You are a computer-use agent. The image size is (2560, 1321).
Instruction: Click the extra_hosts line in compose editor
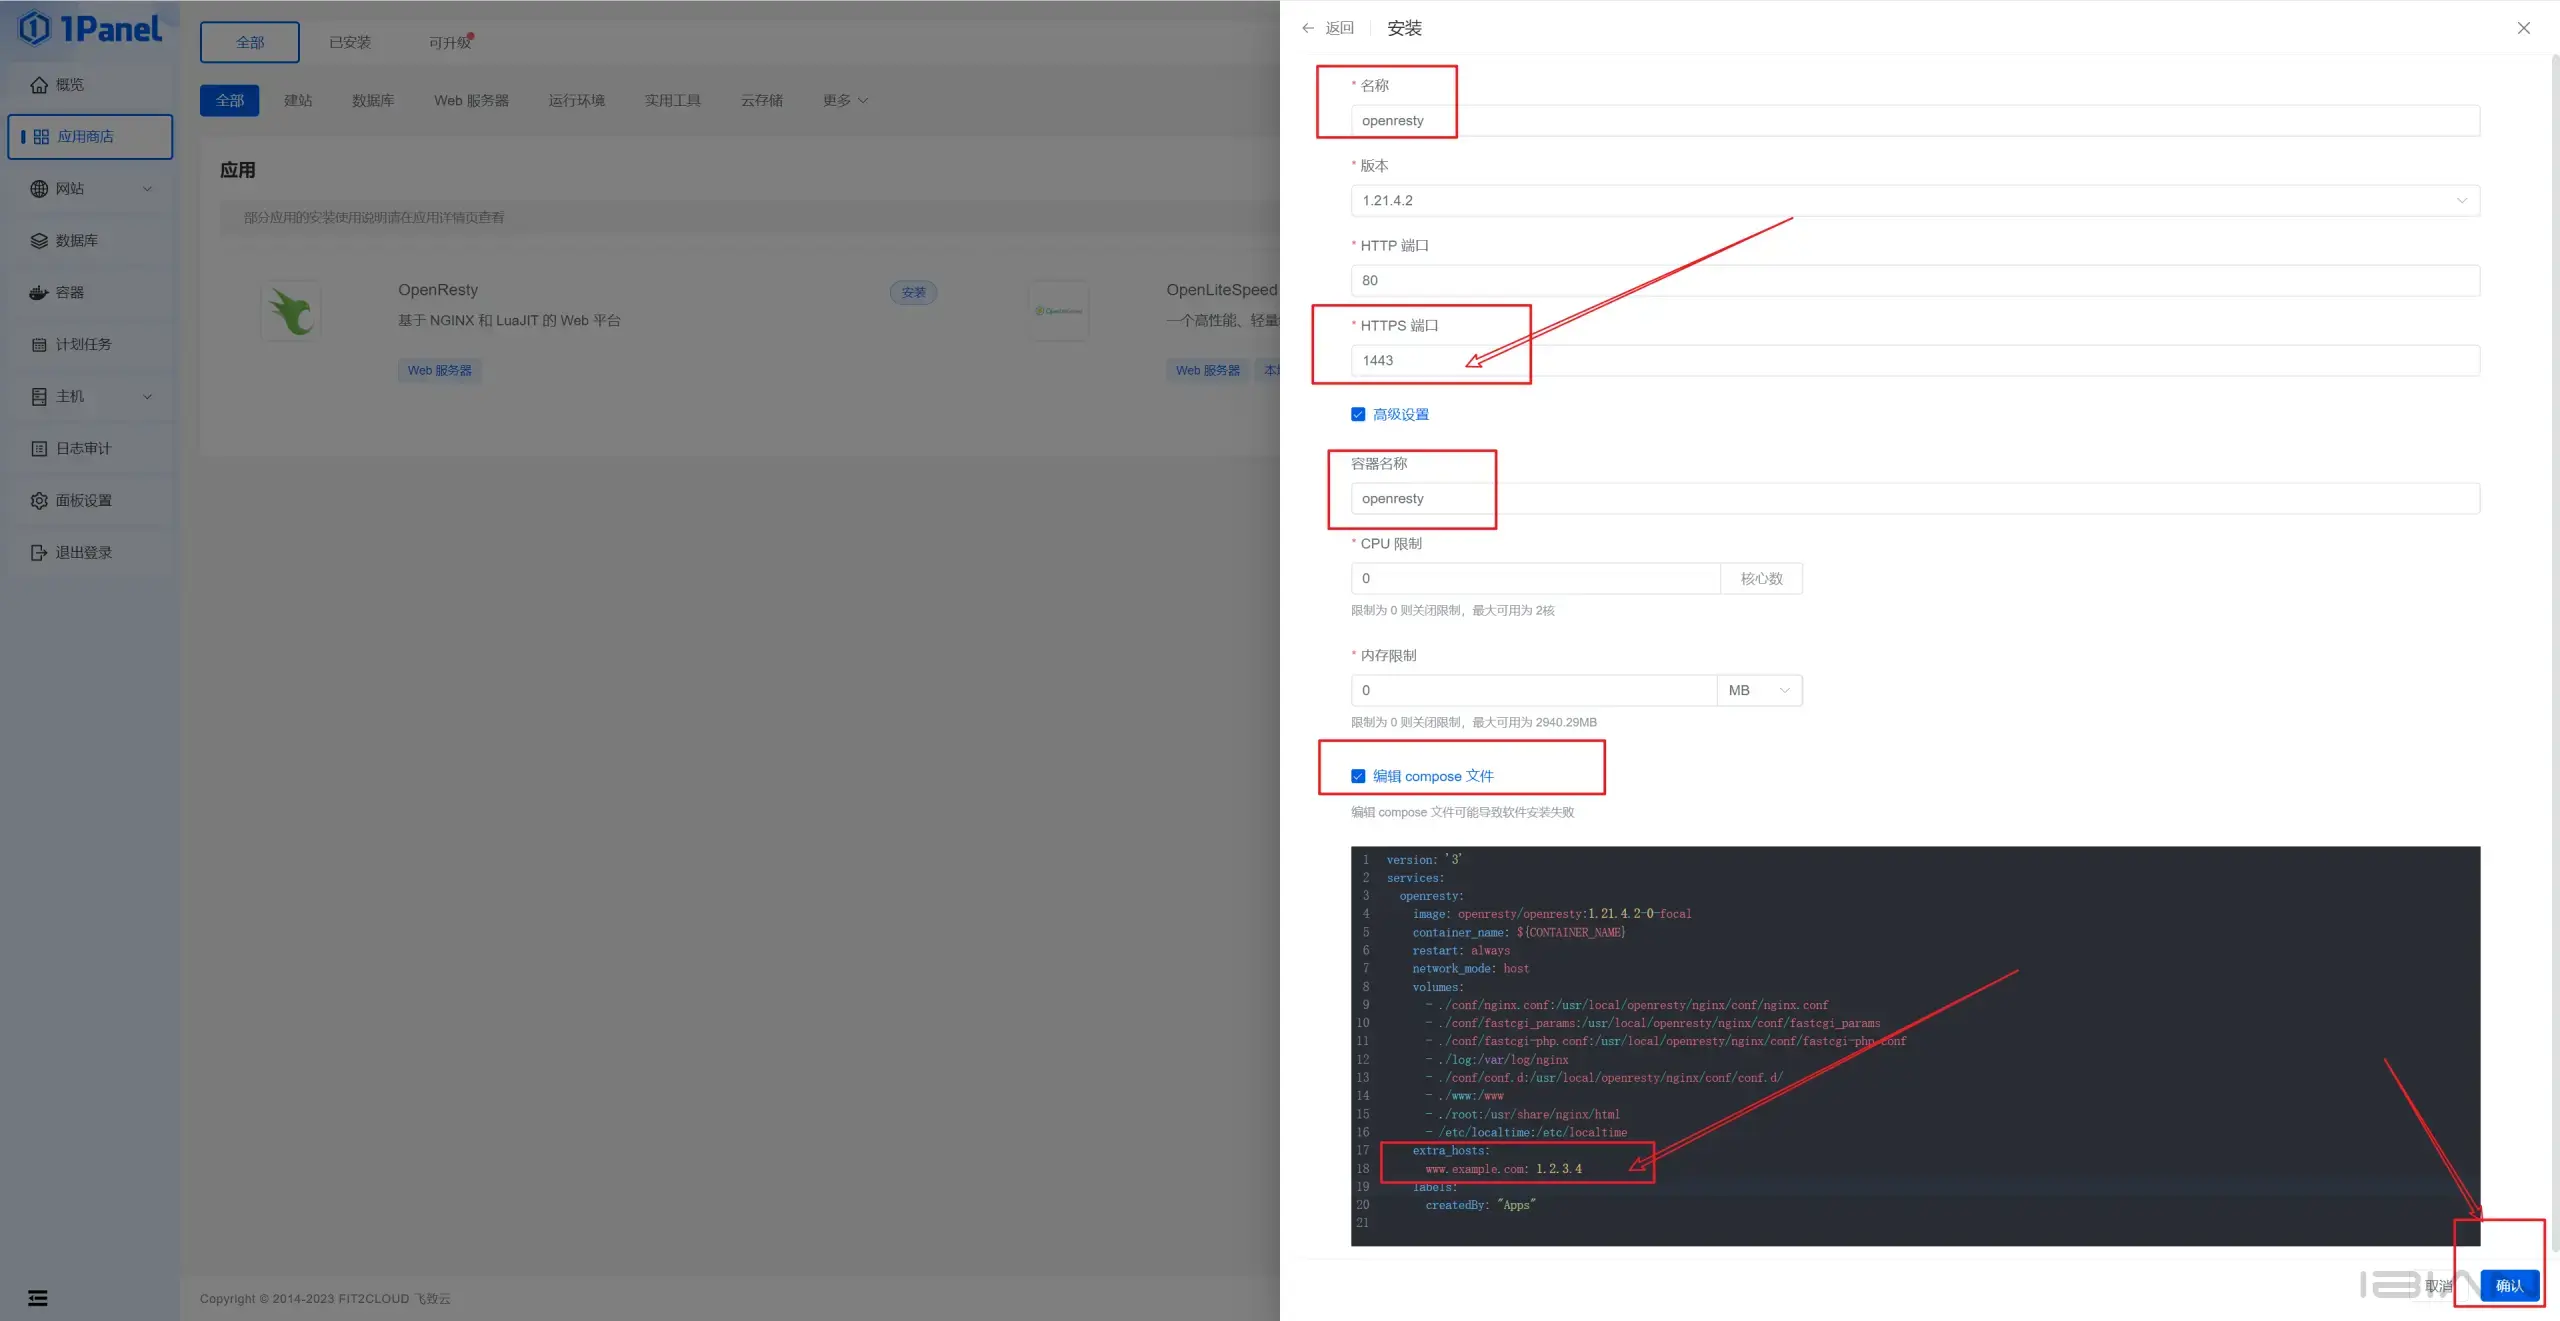[1451, 1151]
